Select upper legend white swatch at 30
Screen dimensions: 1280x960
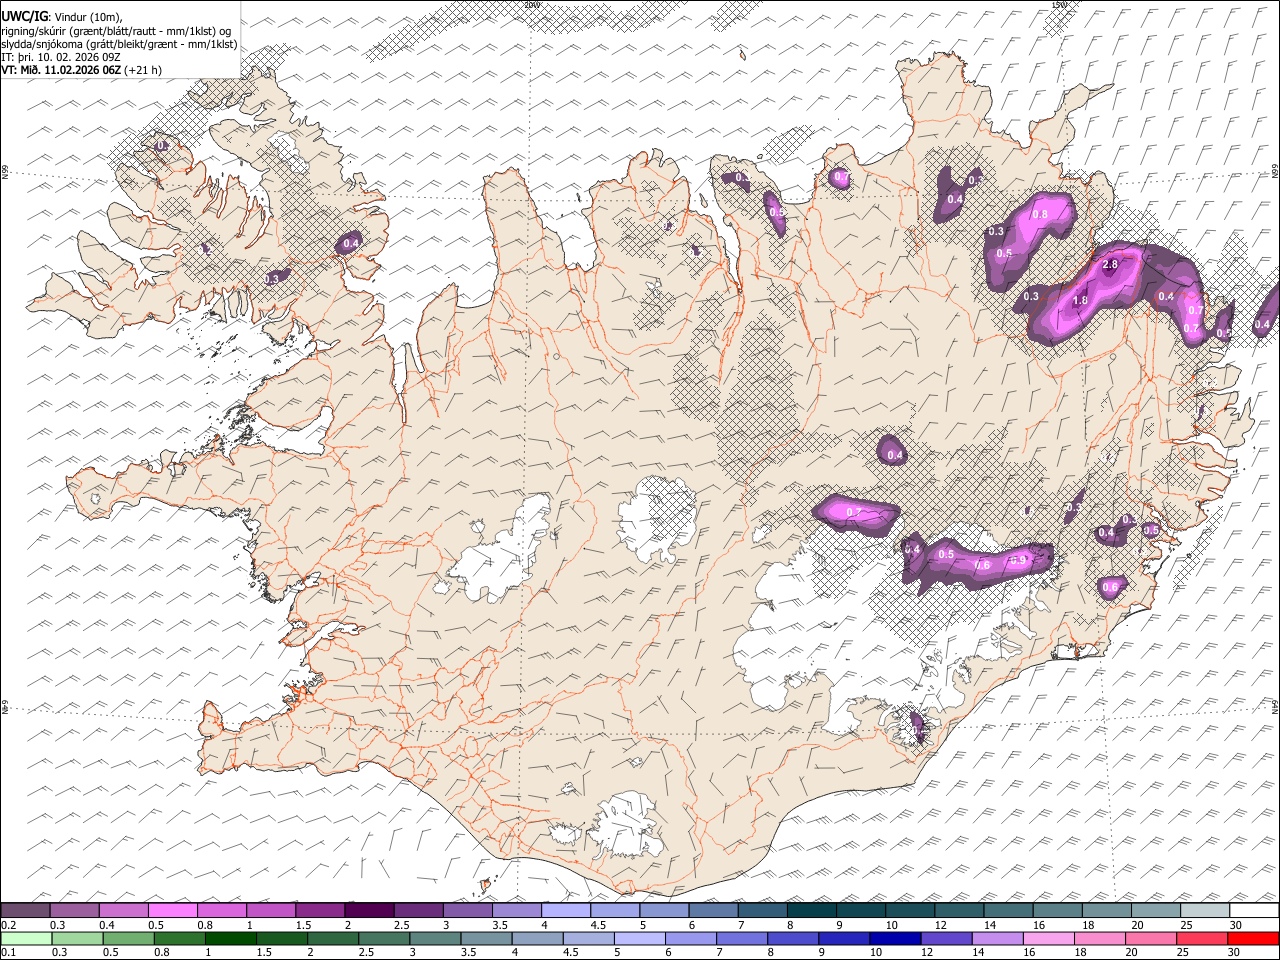[1254, 910]
